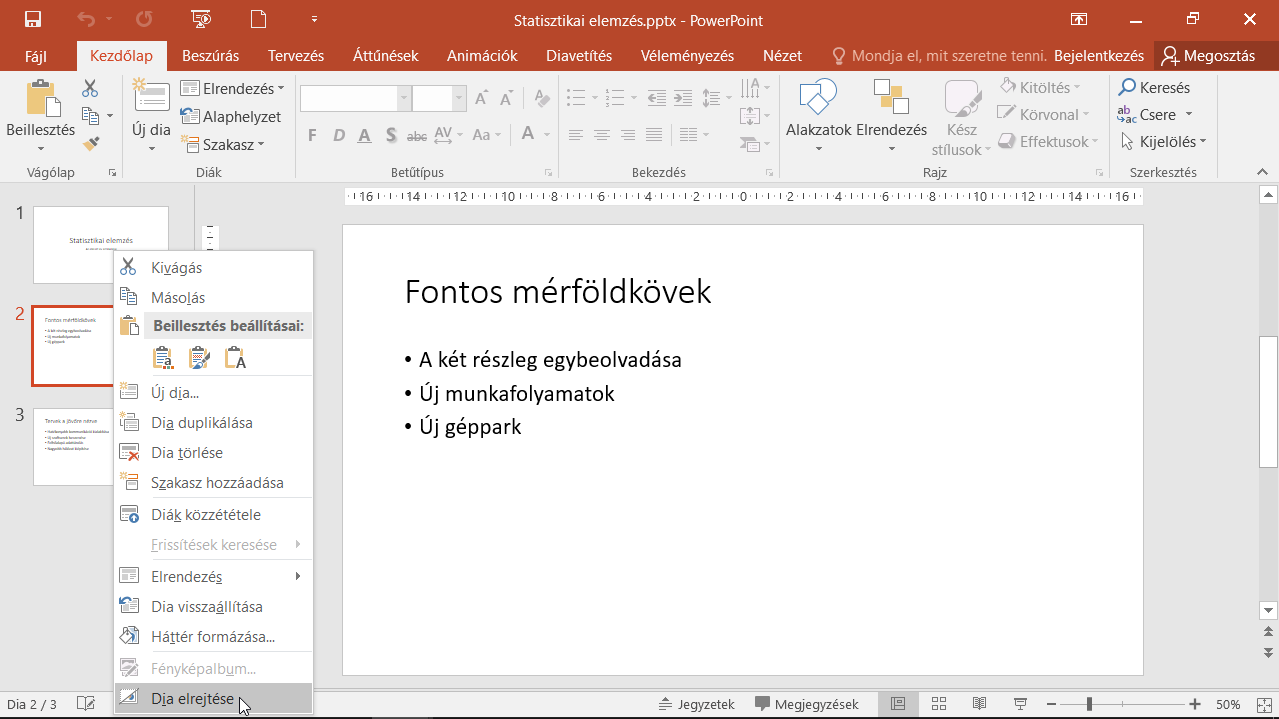Toggle Megjegyzések comments pane
Screen dimensions: 1279x719
click(x=807, y=704)
